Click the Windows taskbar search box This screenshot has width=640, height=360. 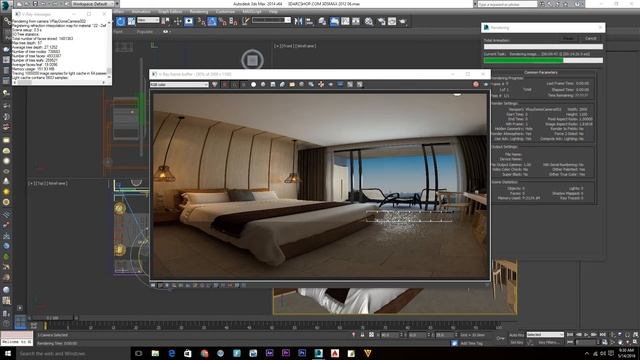point(73,353)
